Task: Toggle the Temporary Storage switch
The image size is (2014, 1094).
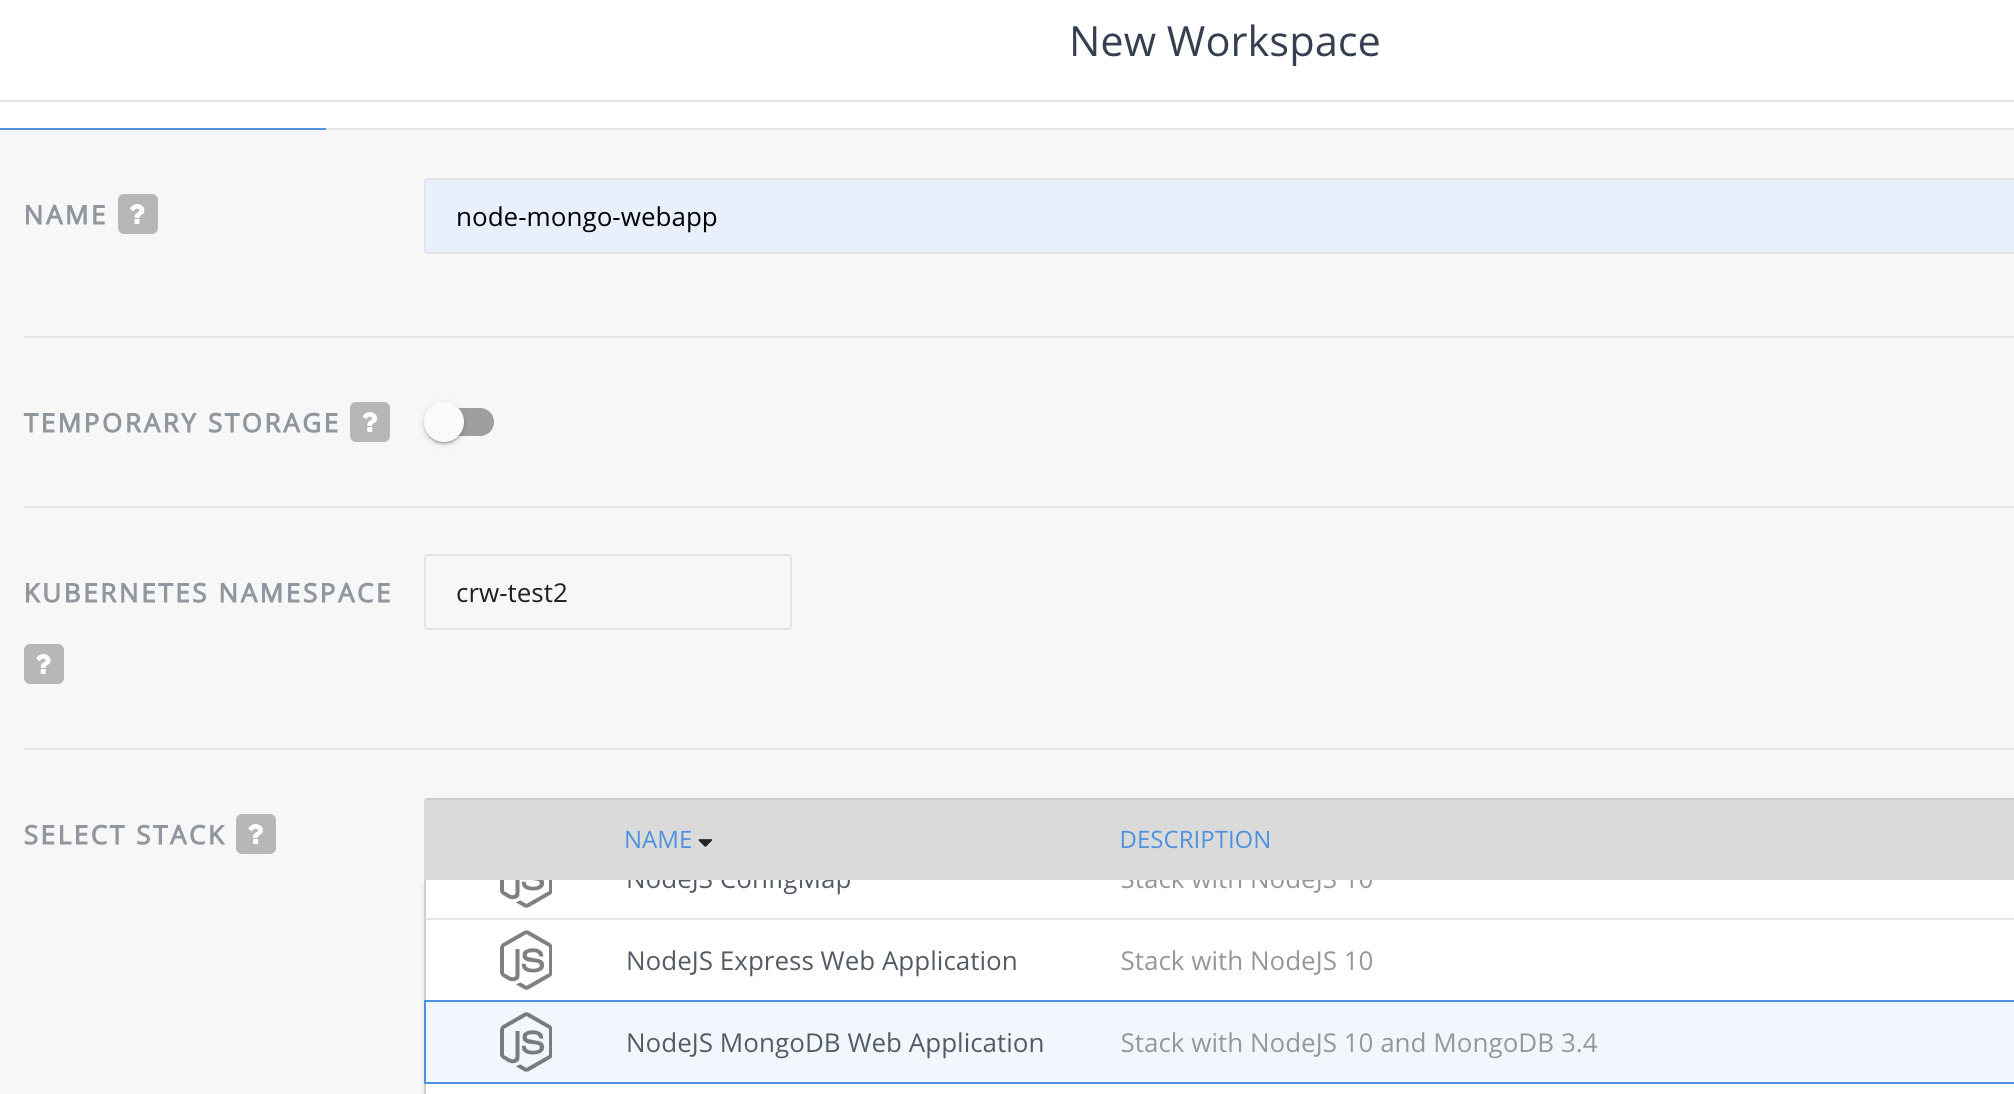Action: point(458,420)
